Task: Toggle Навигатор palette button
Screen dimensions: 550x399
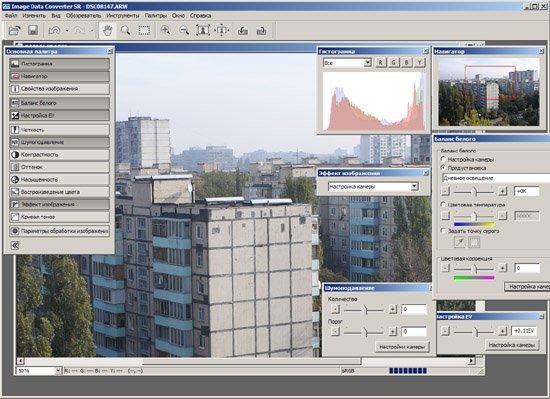Action: click(x=60, y=76)
